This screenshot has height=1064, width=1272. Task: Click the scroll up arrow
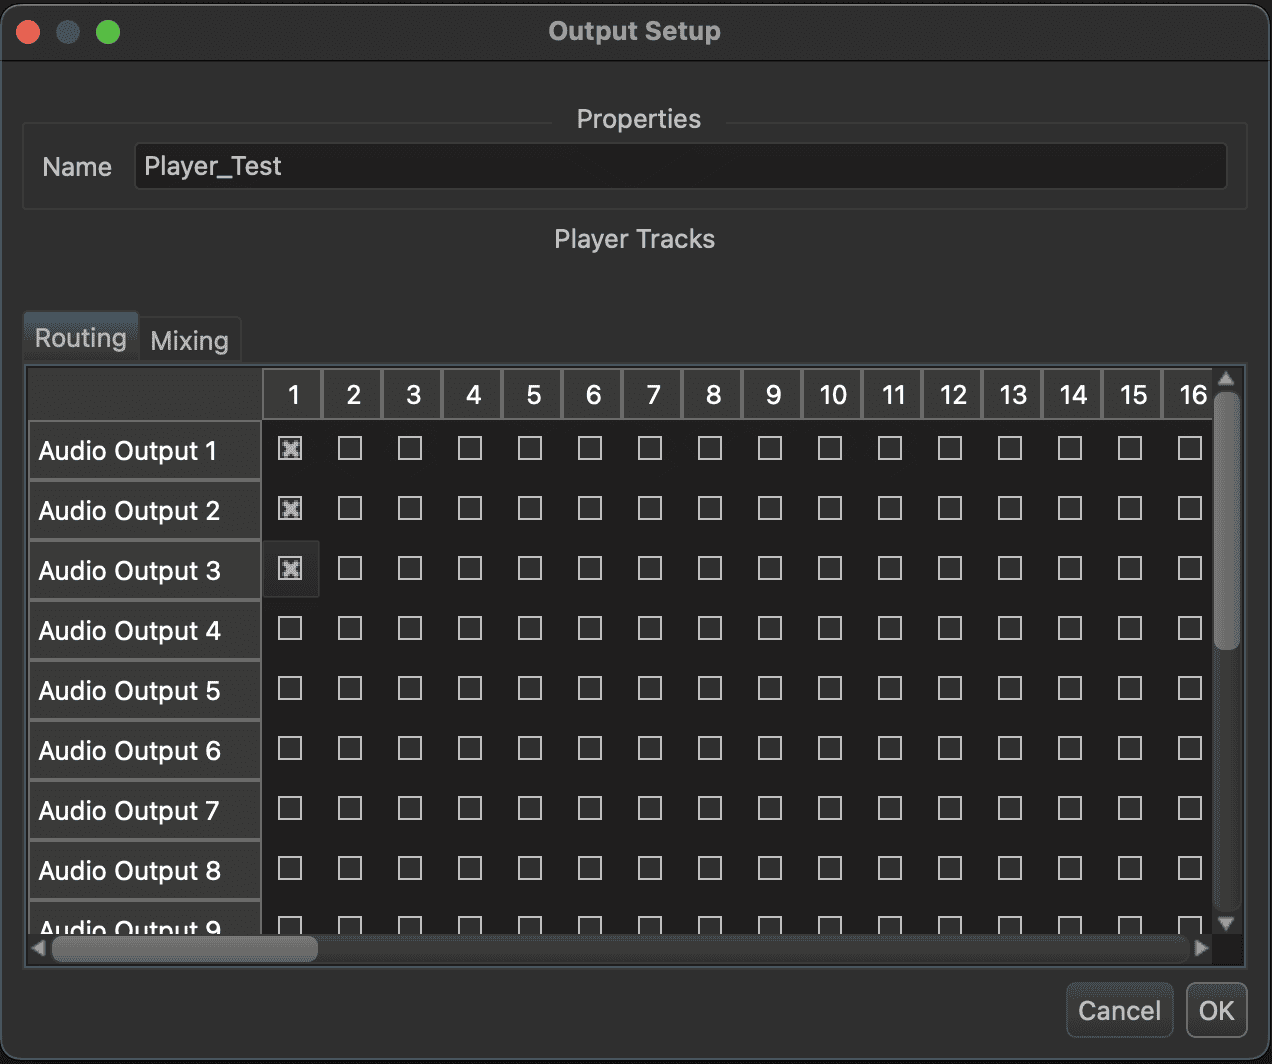coord(1227,379)
